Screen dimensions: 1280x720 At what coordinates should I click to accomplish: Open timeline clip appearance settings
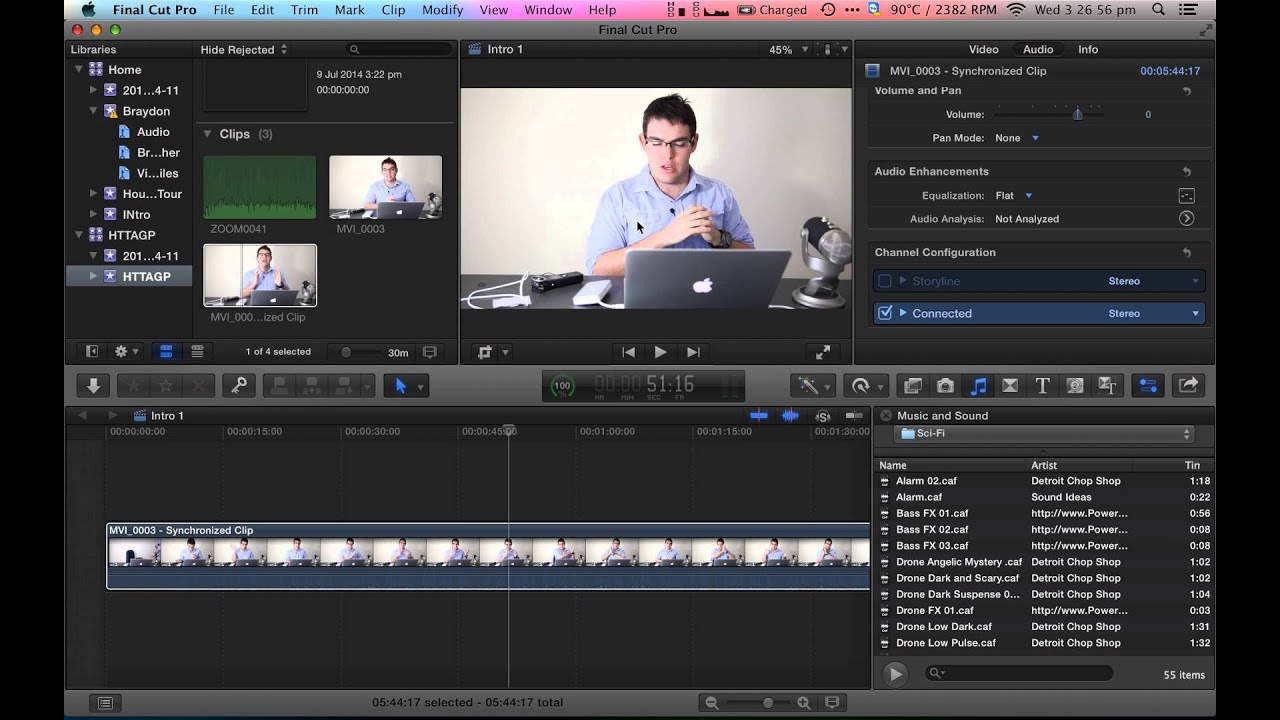[834, 703]
